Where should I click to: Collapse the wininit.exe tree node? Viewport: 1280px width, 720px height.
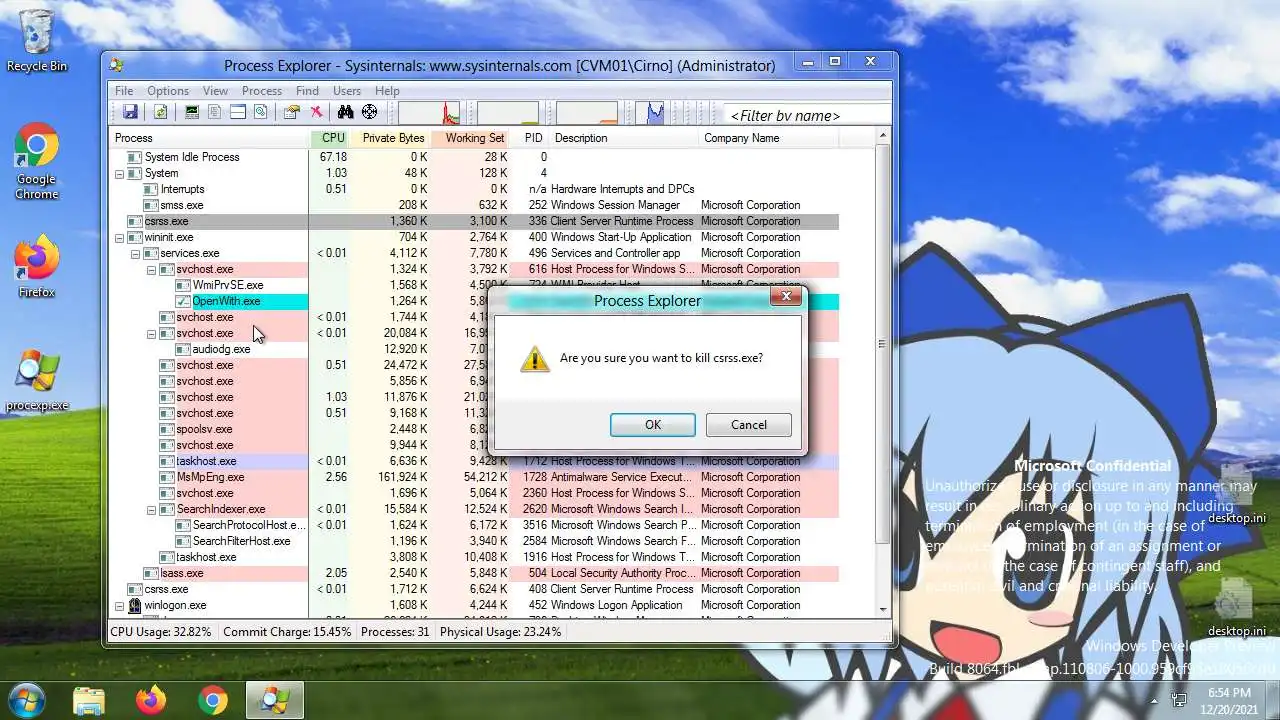click(120, 237)
